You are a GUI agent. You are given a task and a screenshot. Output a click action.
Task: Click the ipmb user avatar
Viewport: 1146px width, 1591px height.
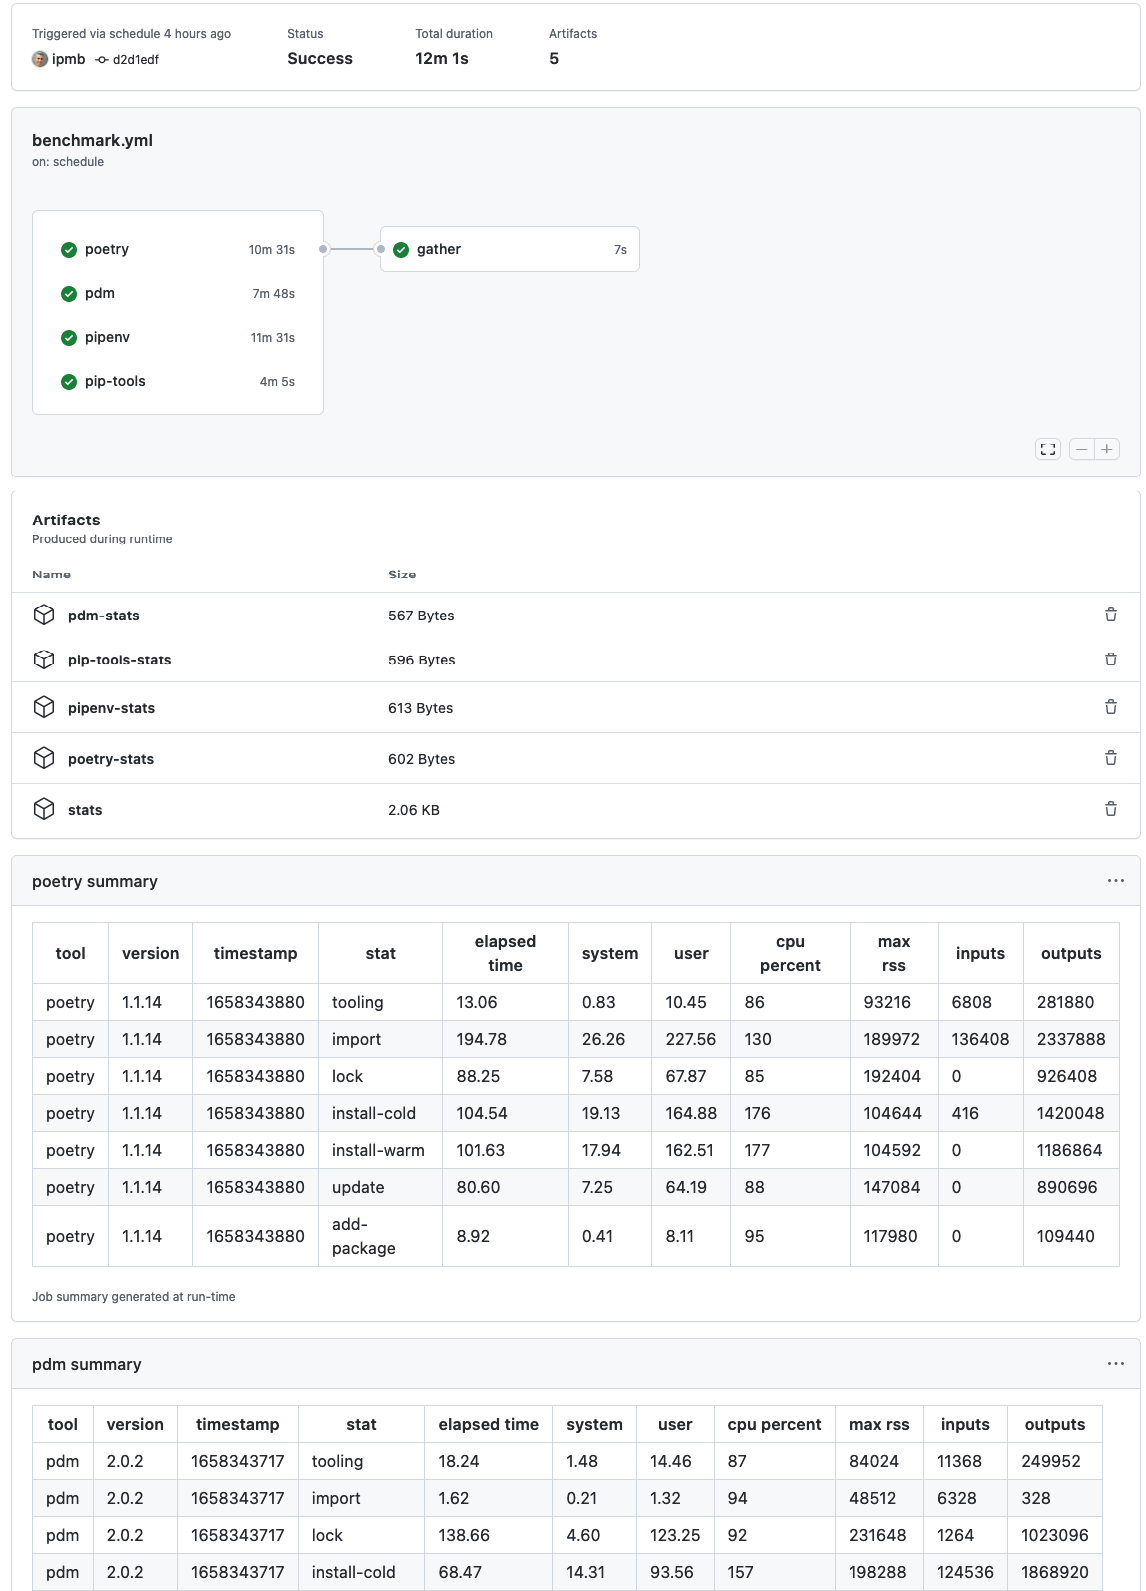pyautogui.click(x=40, y=59)
